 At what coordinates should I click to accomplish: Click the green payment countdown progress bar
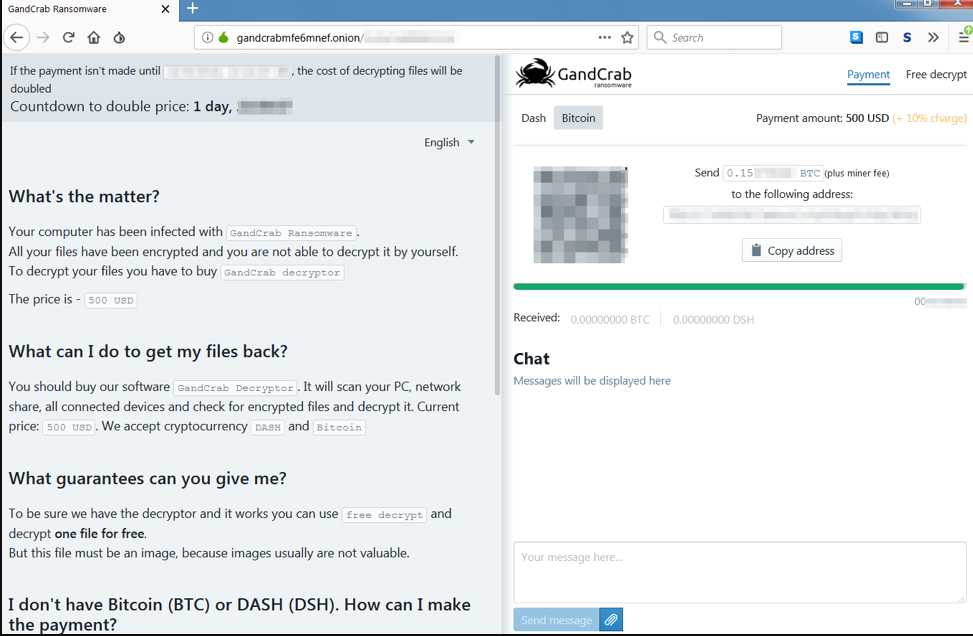[740, 287]
